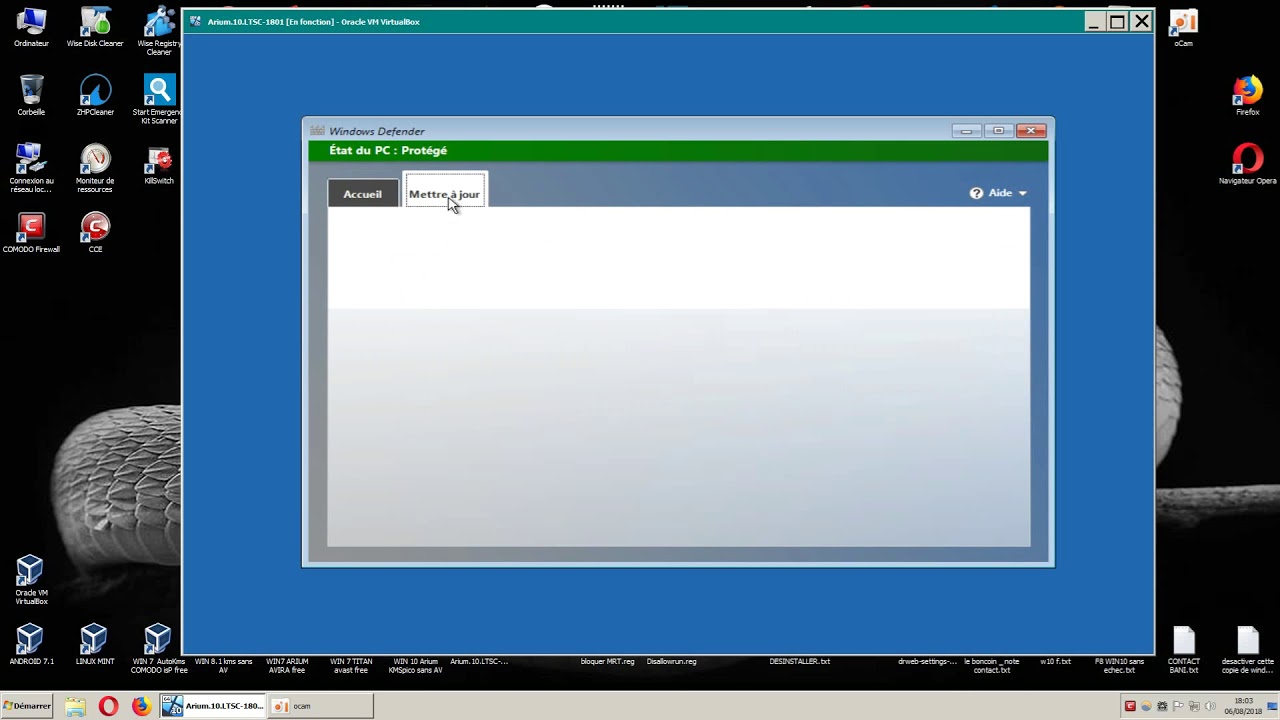Switch to the Arium.10.LTSC taskbar button
The image size is (1280, 720).
(213, 706)
